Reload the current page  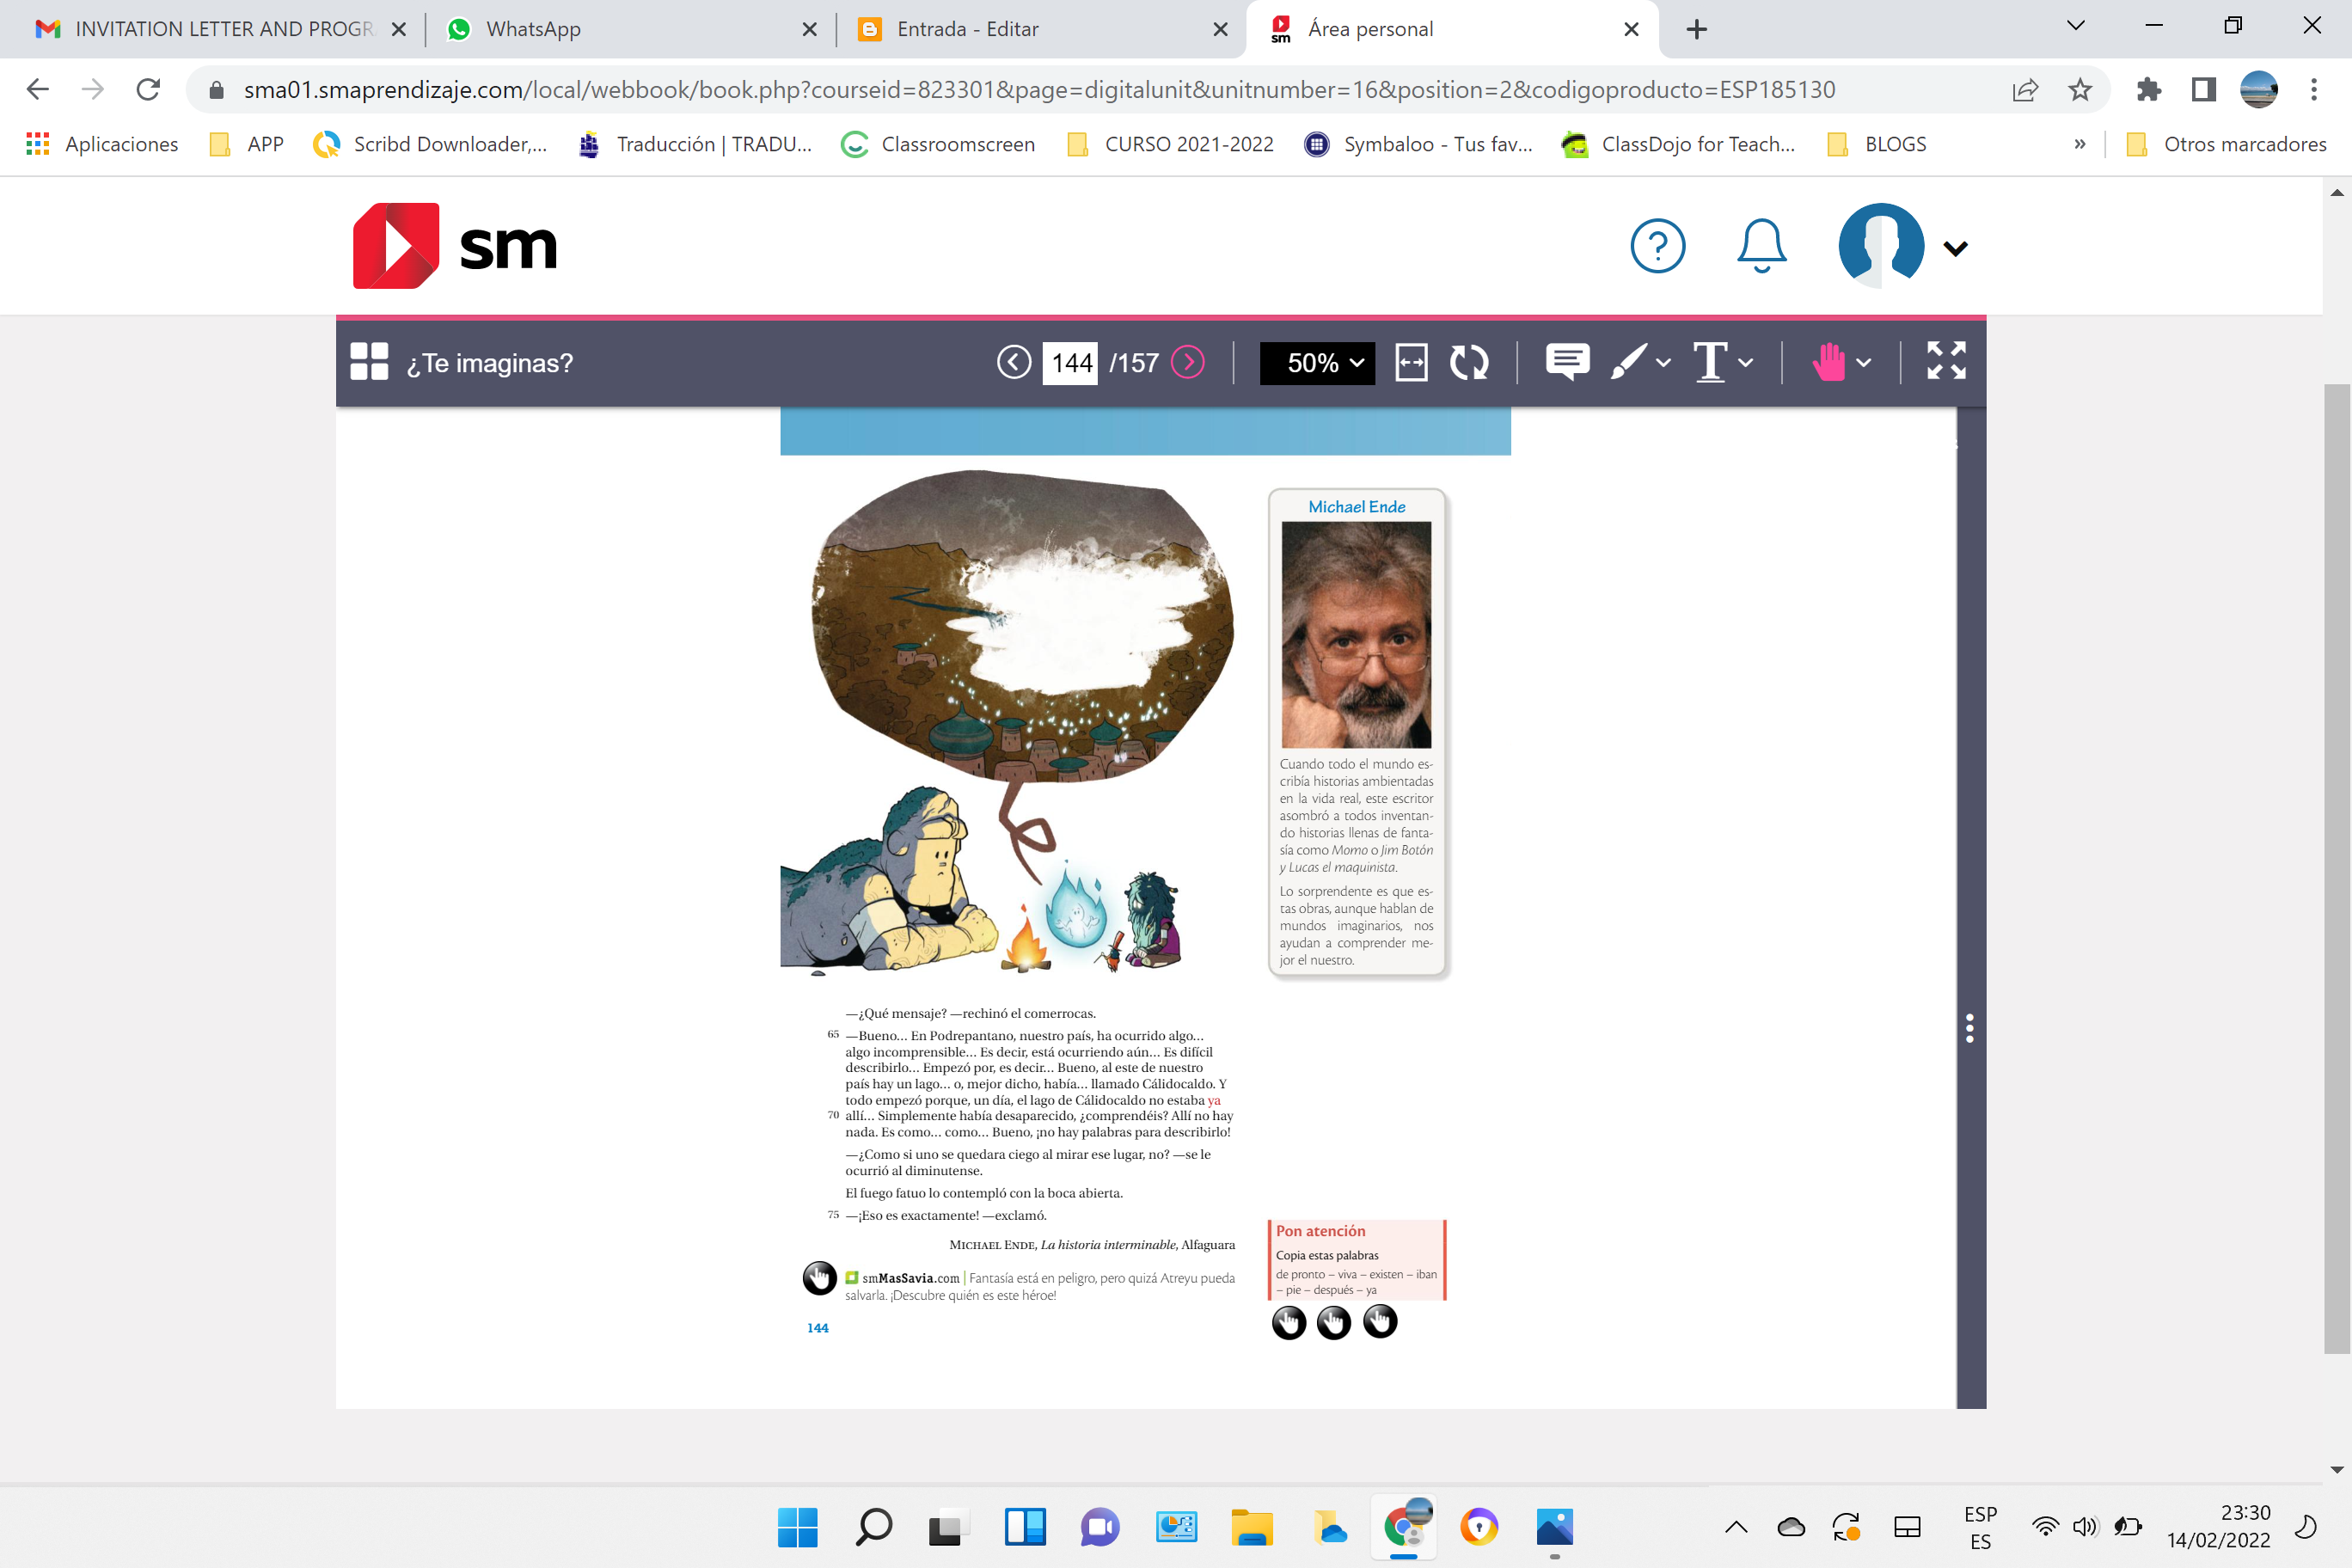coord(148,90)
